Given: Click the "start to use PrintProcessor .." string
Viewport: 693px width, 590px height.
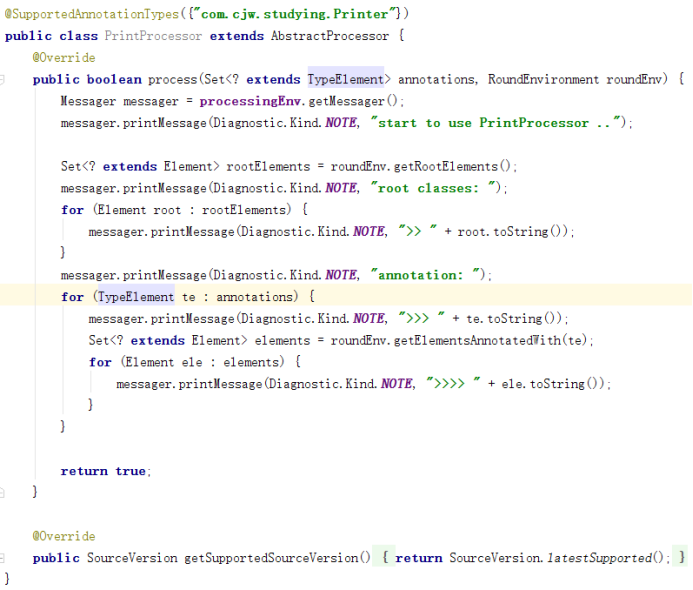Looking at the screenshot, I should click(x=495, y=123).
